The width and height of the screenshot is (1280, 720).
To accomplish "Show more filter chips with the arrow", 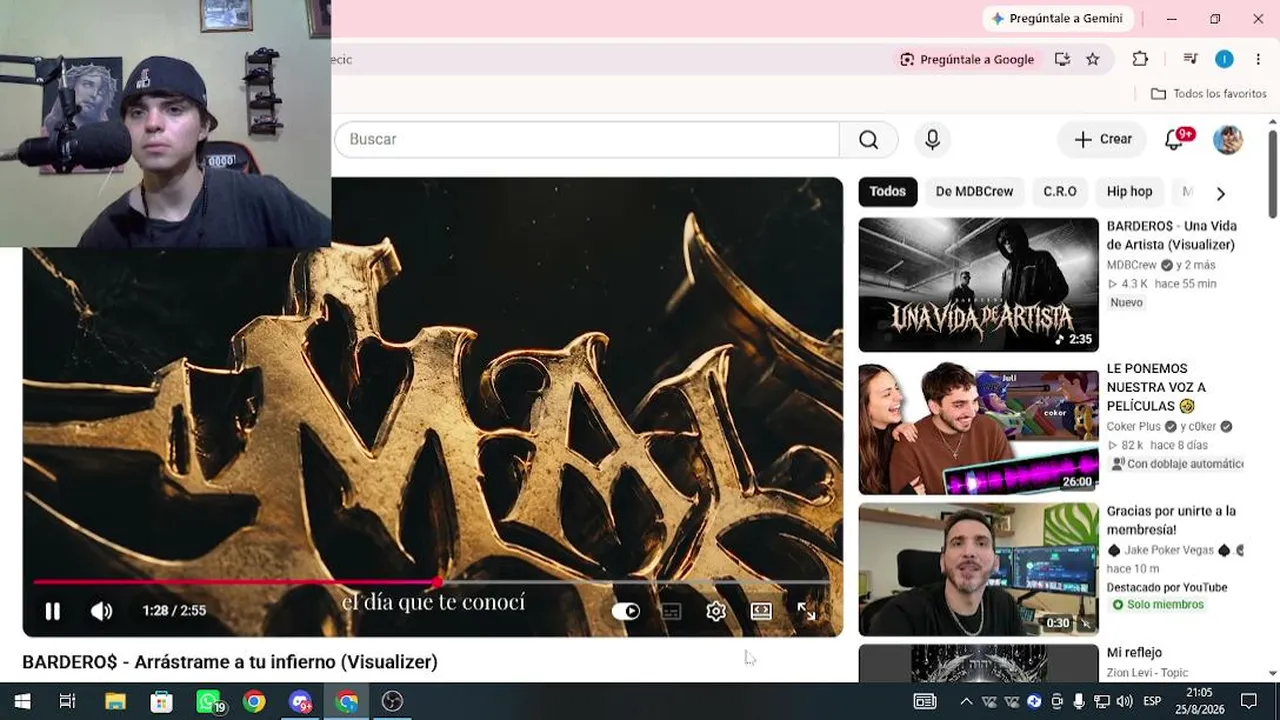I will (1220, 193).
